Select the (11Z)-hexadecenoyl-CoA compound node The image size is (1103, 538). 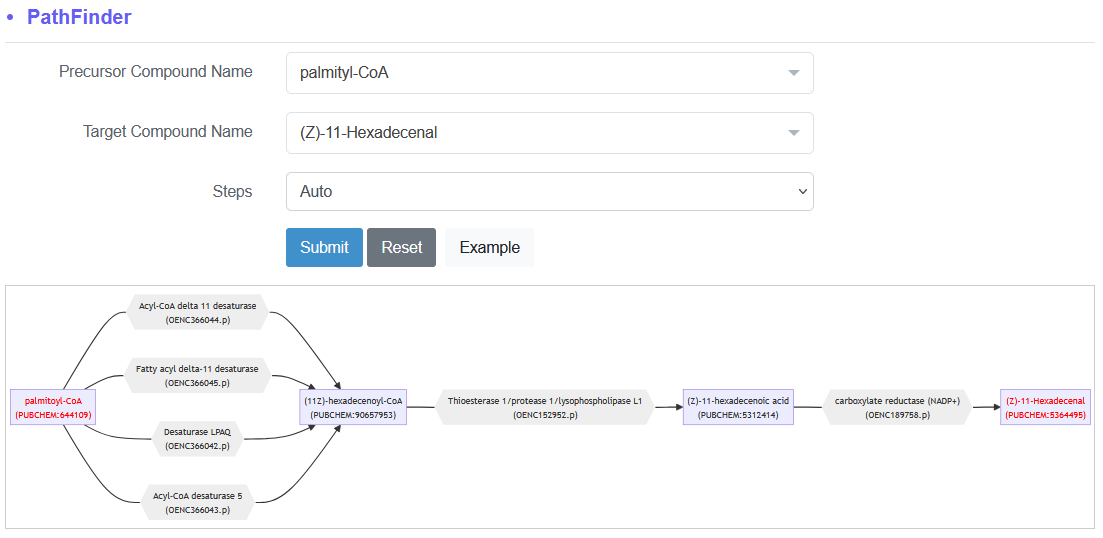pyautogui.click(x=353, y=408)
